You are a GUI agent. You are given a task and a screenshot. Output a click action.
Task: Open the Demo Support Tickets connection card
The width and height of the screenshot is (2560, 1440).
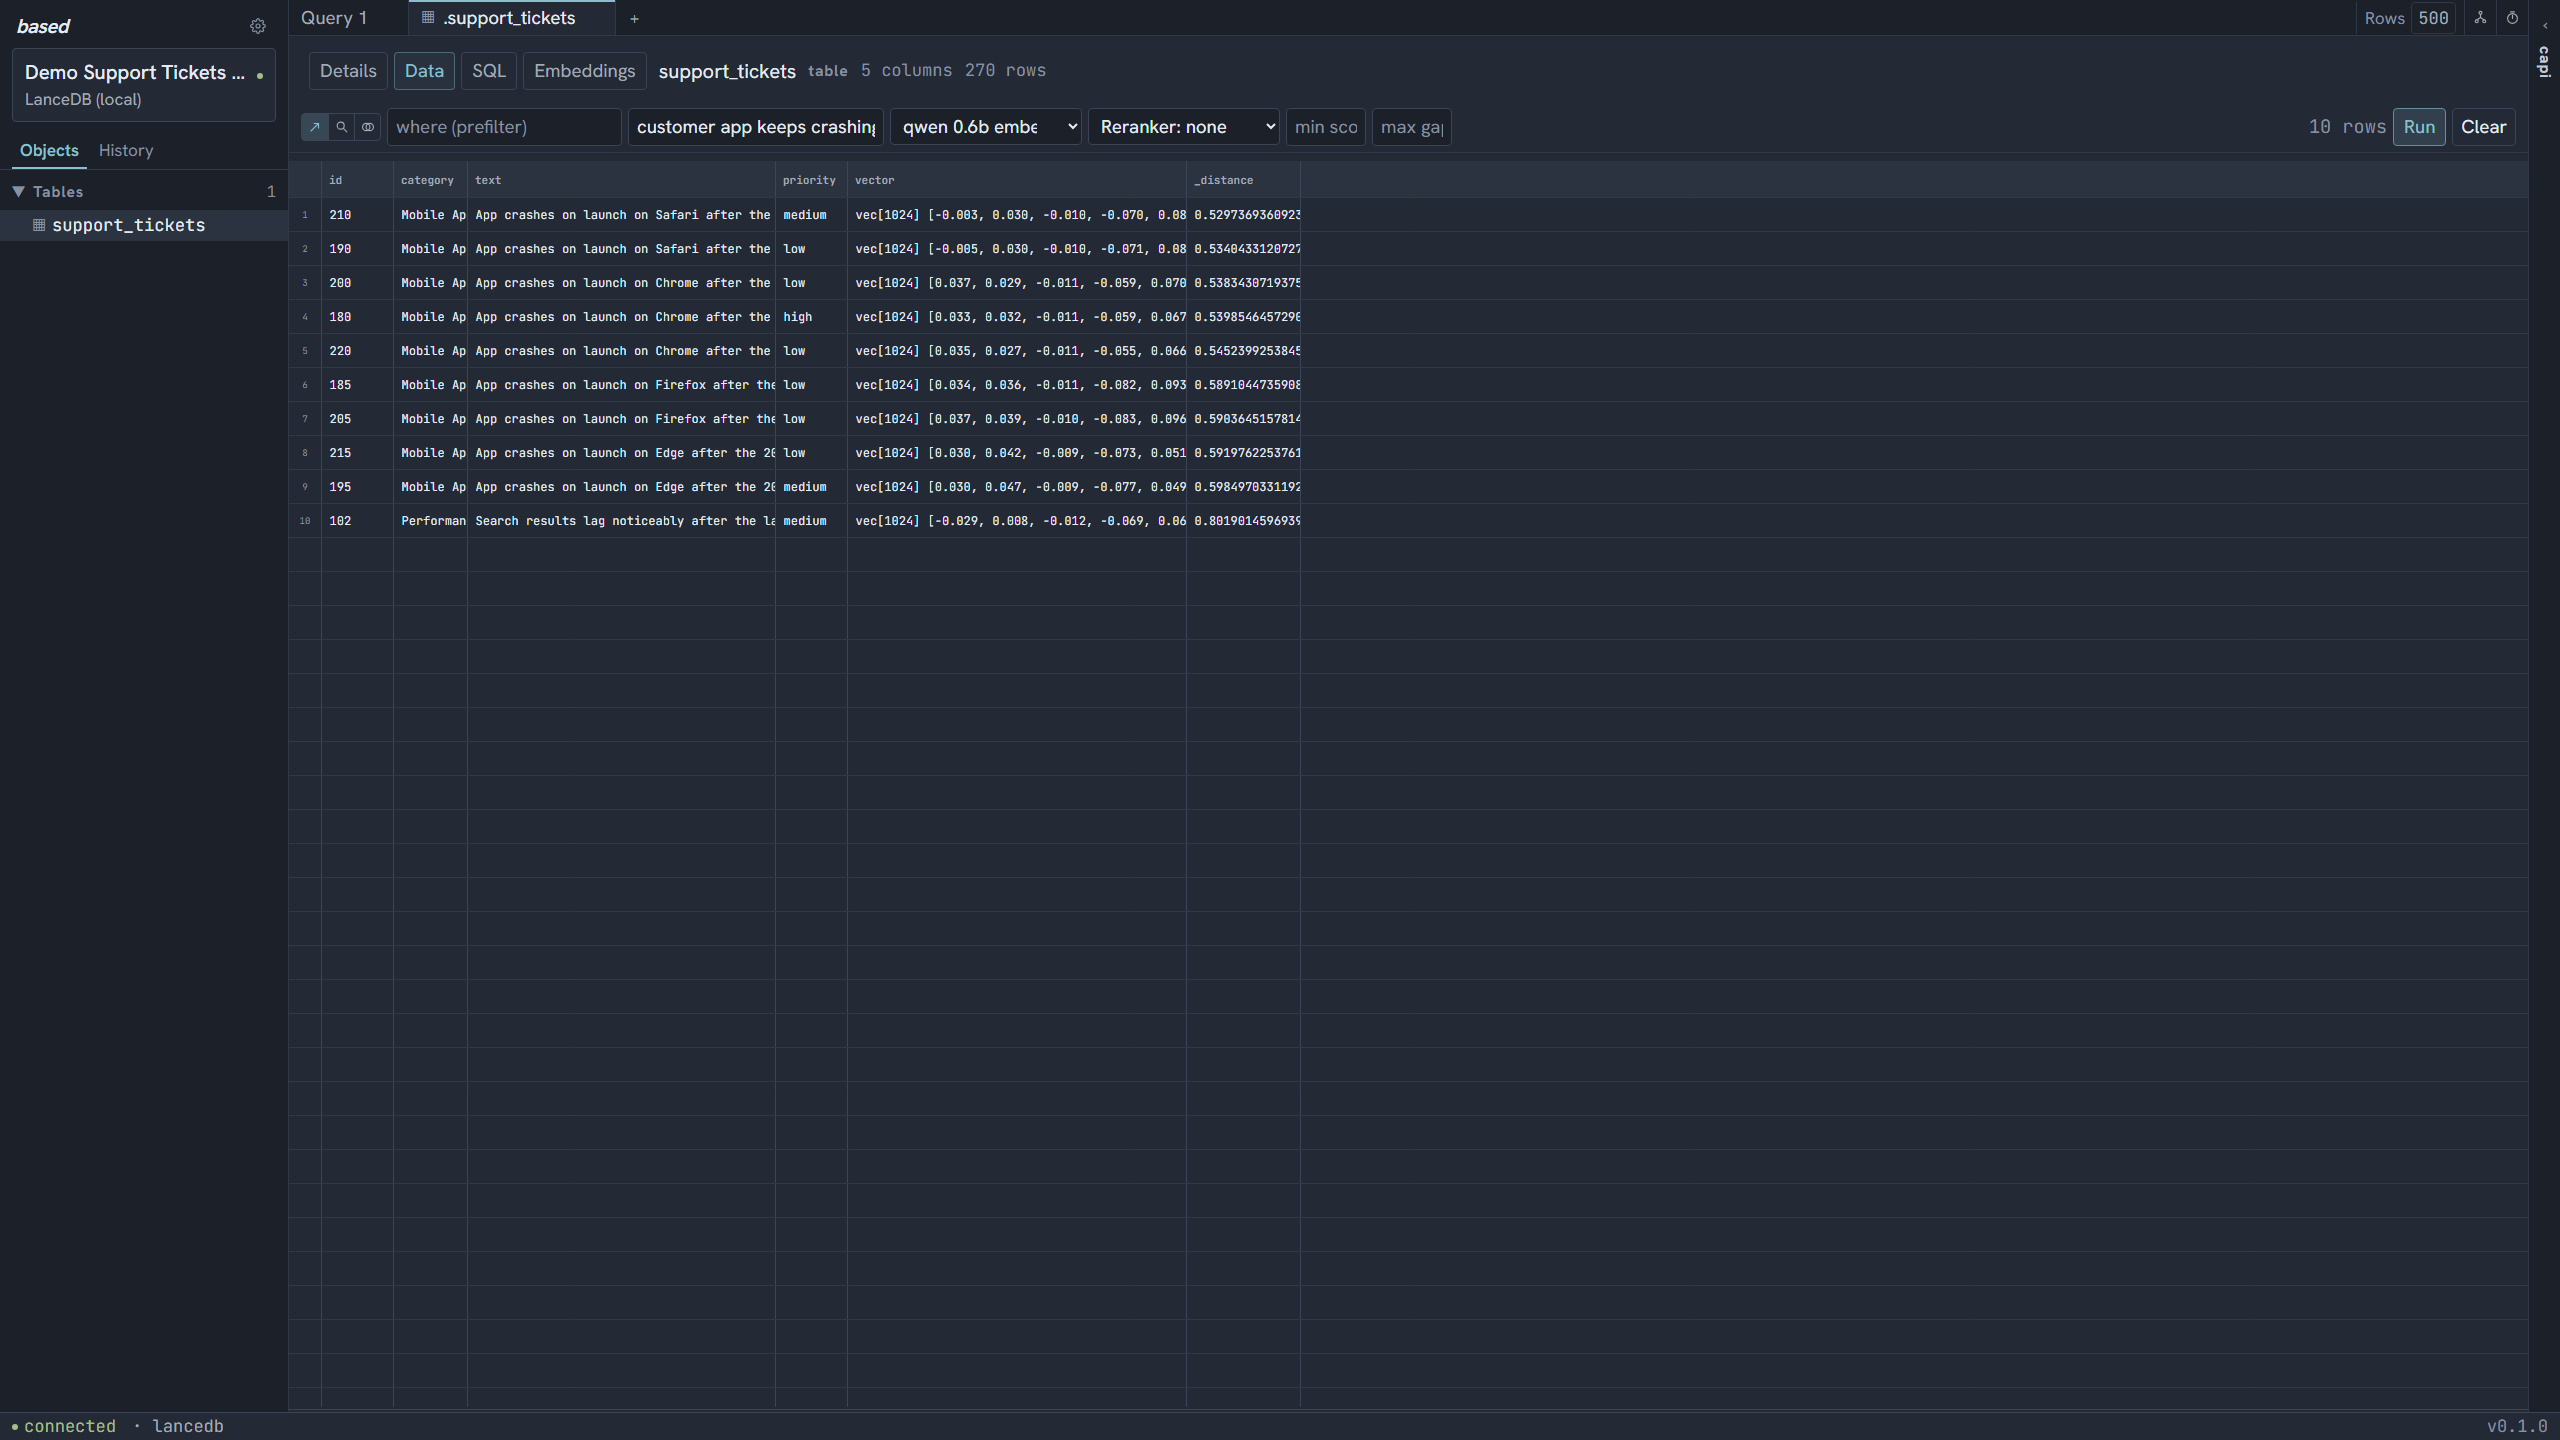tap(144, 85)
